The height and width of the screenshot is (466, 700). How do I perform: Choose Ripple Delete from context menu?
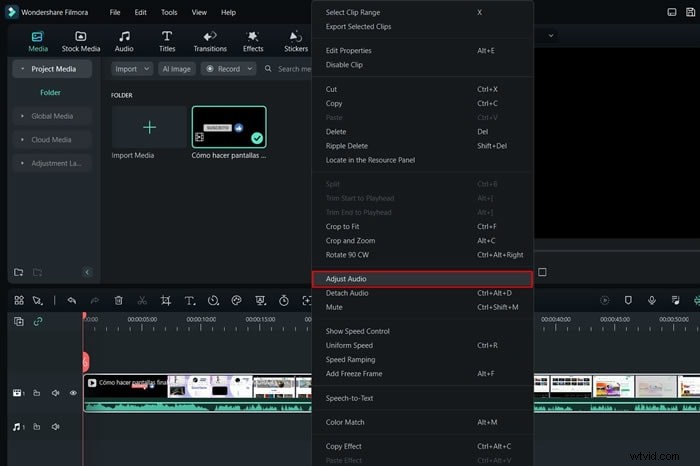pyautogui.click(x=422, y=146)
